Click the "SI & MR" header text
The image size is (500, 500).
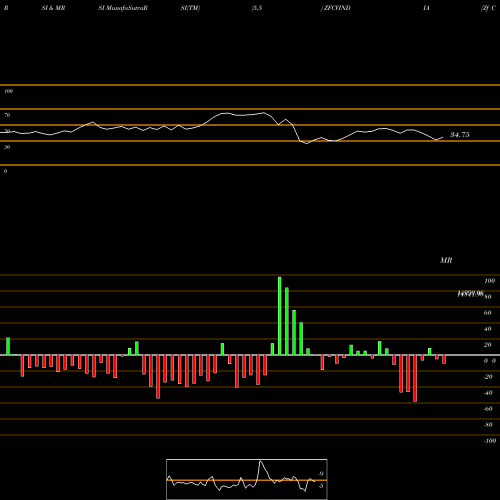tap(53, 8)
